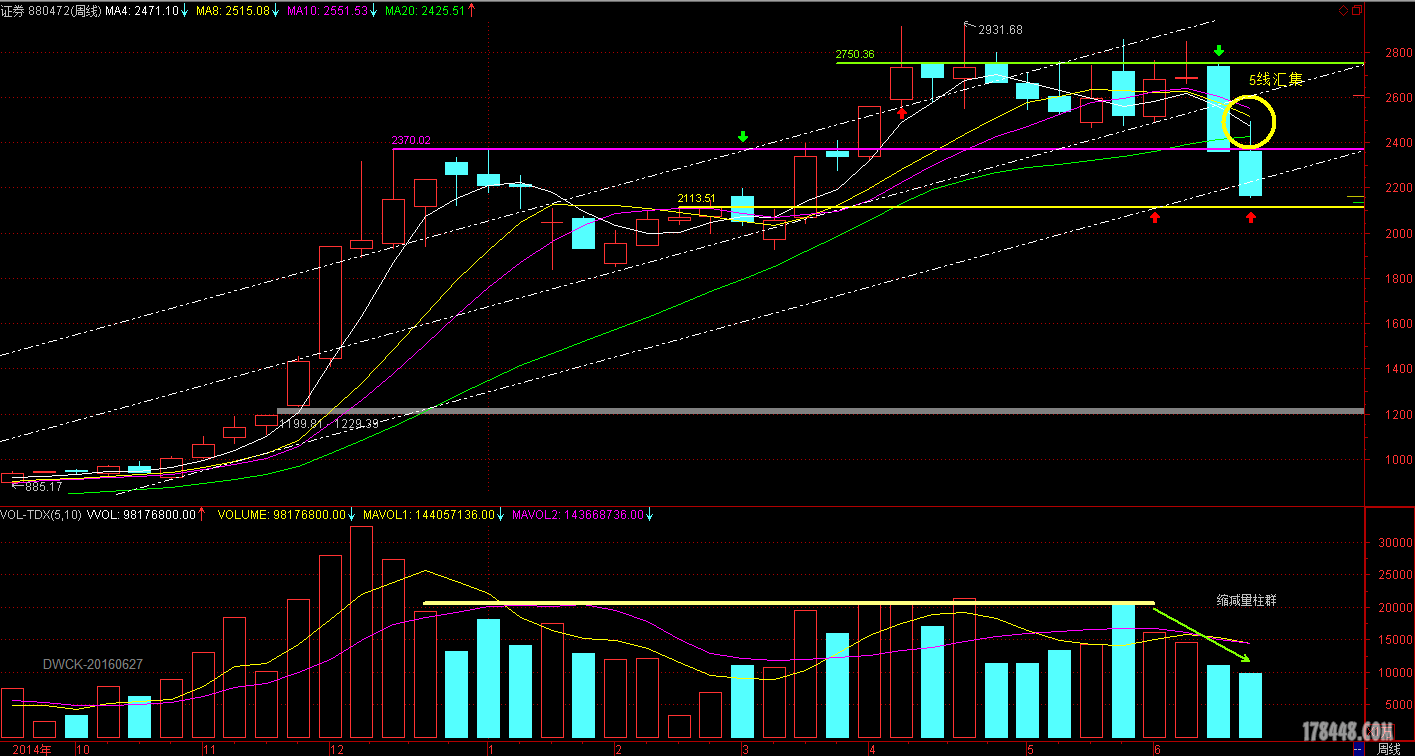Click the 5线汇集 annotation text
The image size is (1415, 756).
coord(1276,80)
